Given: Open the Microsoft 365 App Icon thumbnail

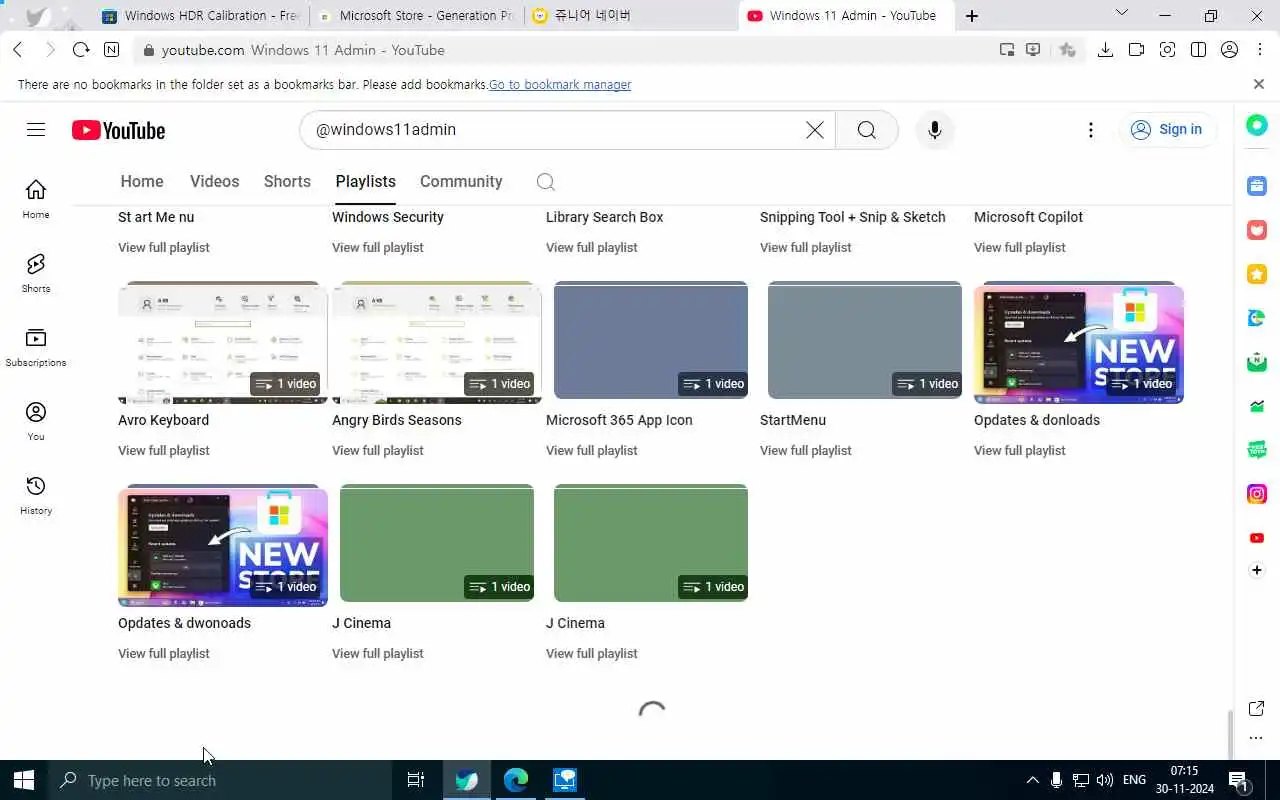Looking at the screenshot, I should coord(651,342).
